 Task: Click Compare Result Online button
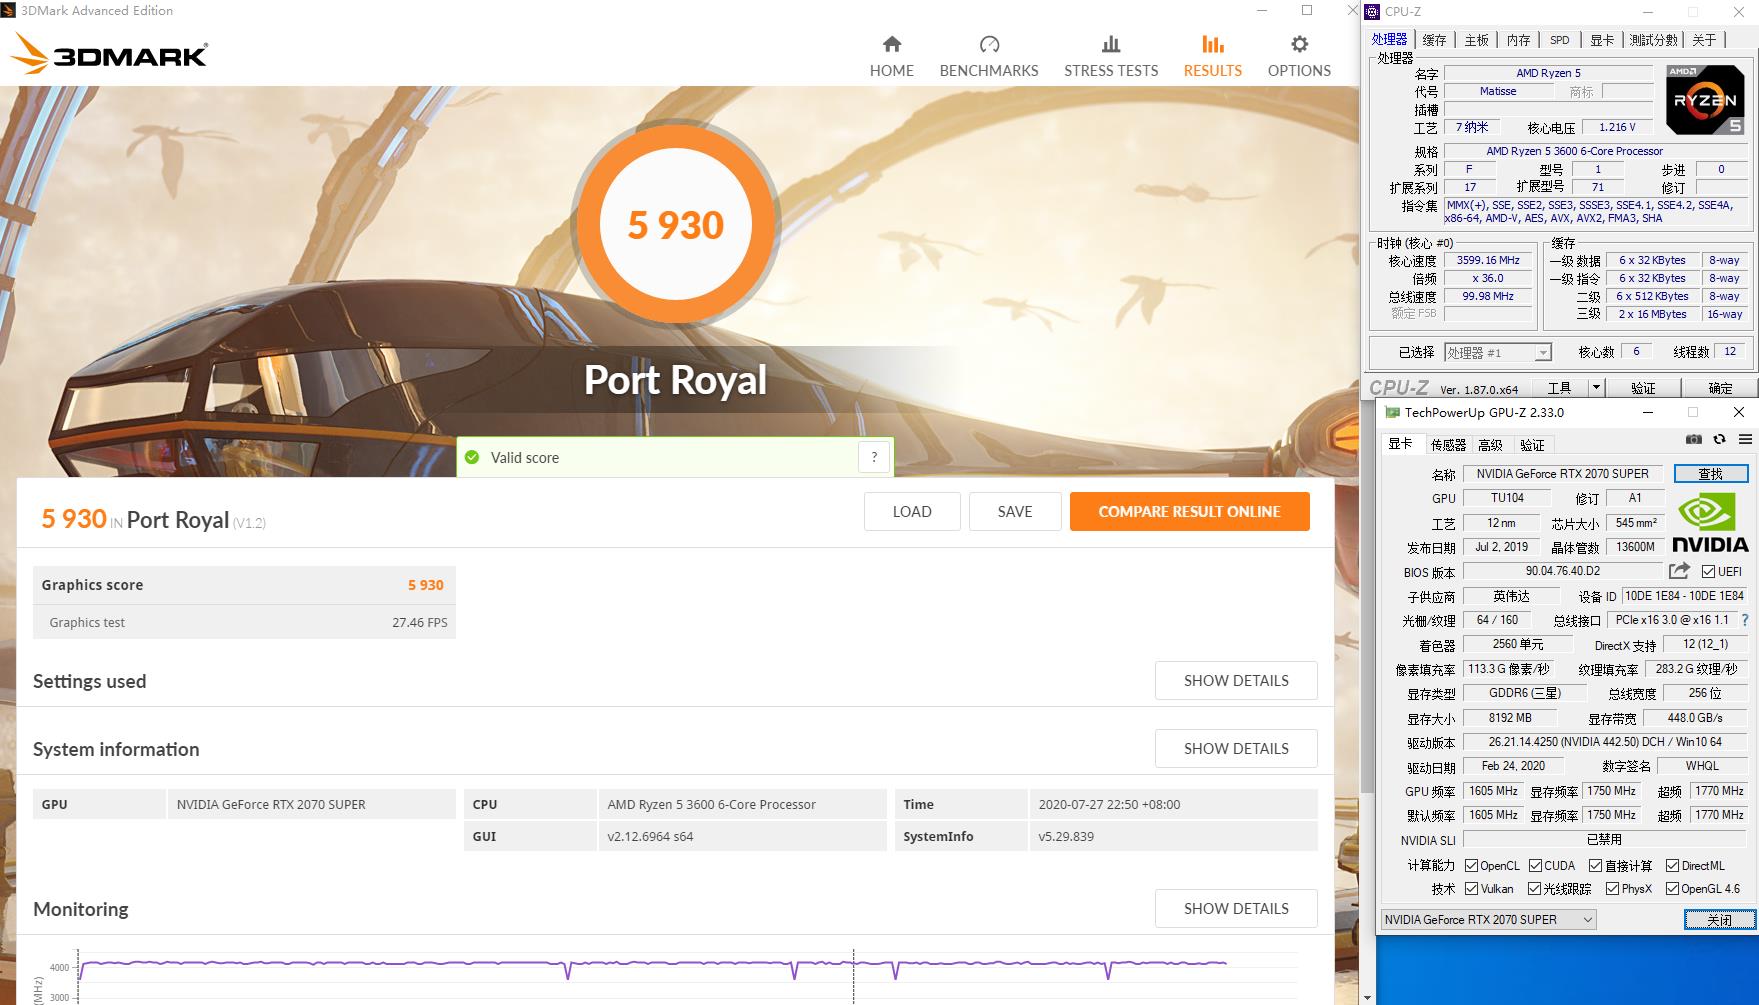click(x=1189, y=511)
